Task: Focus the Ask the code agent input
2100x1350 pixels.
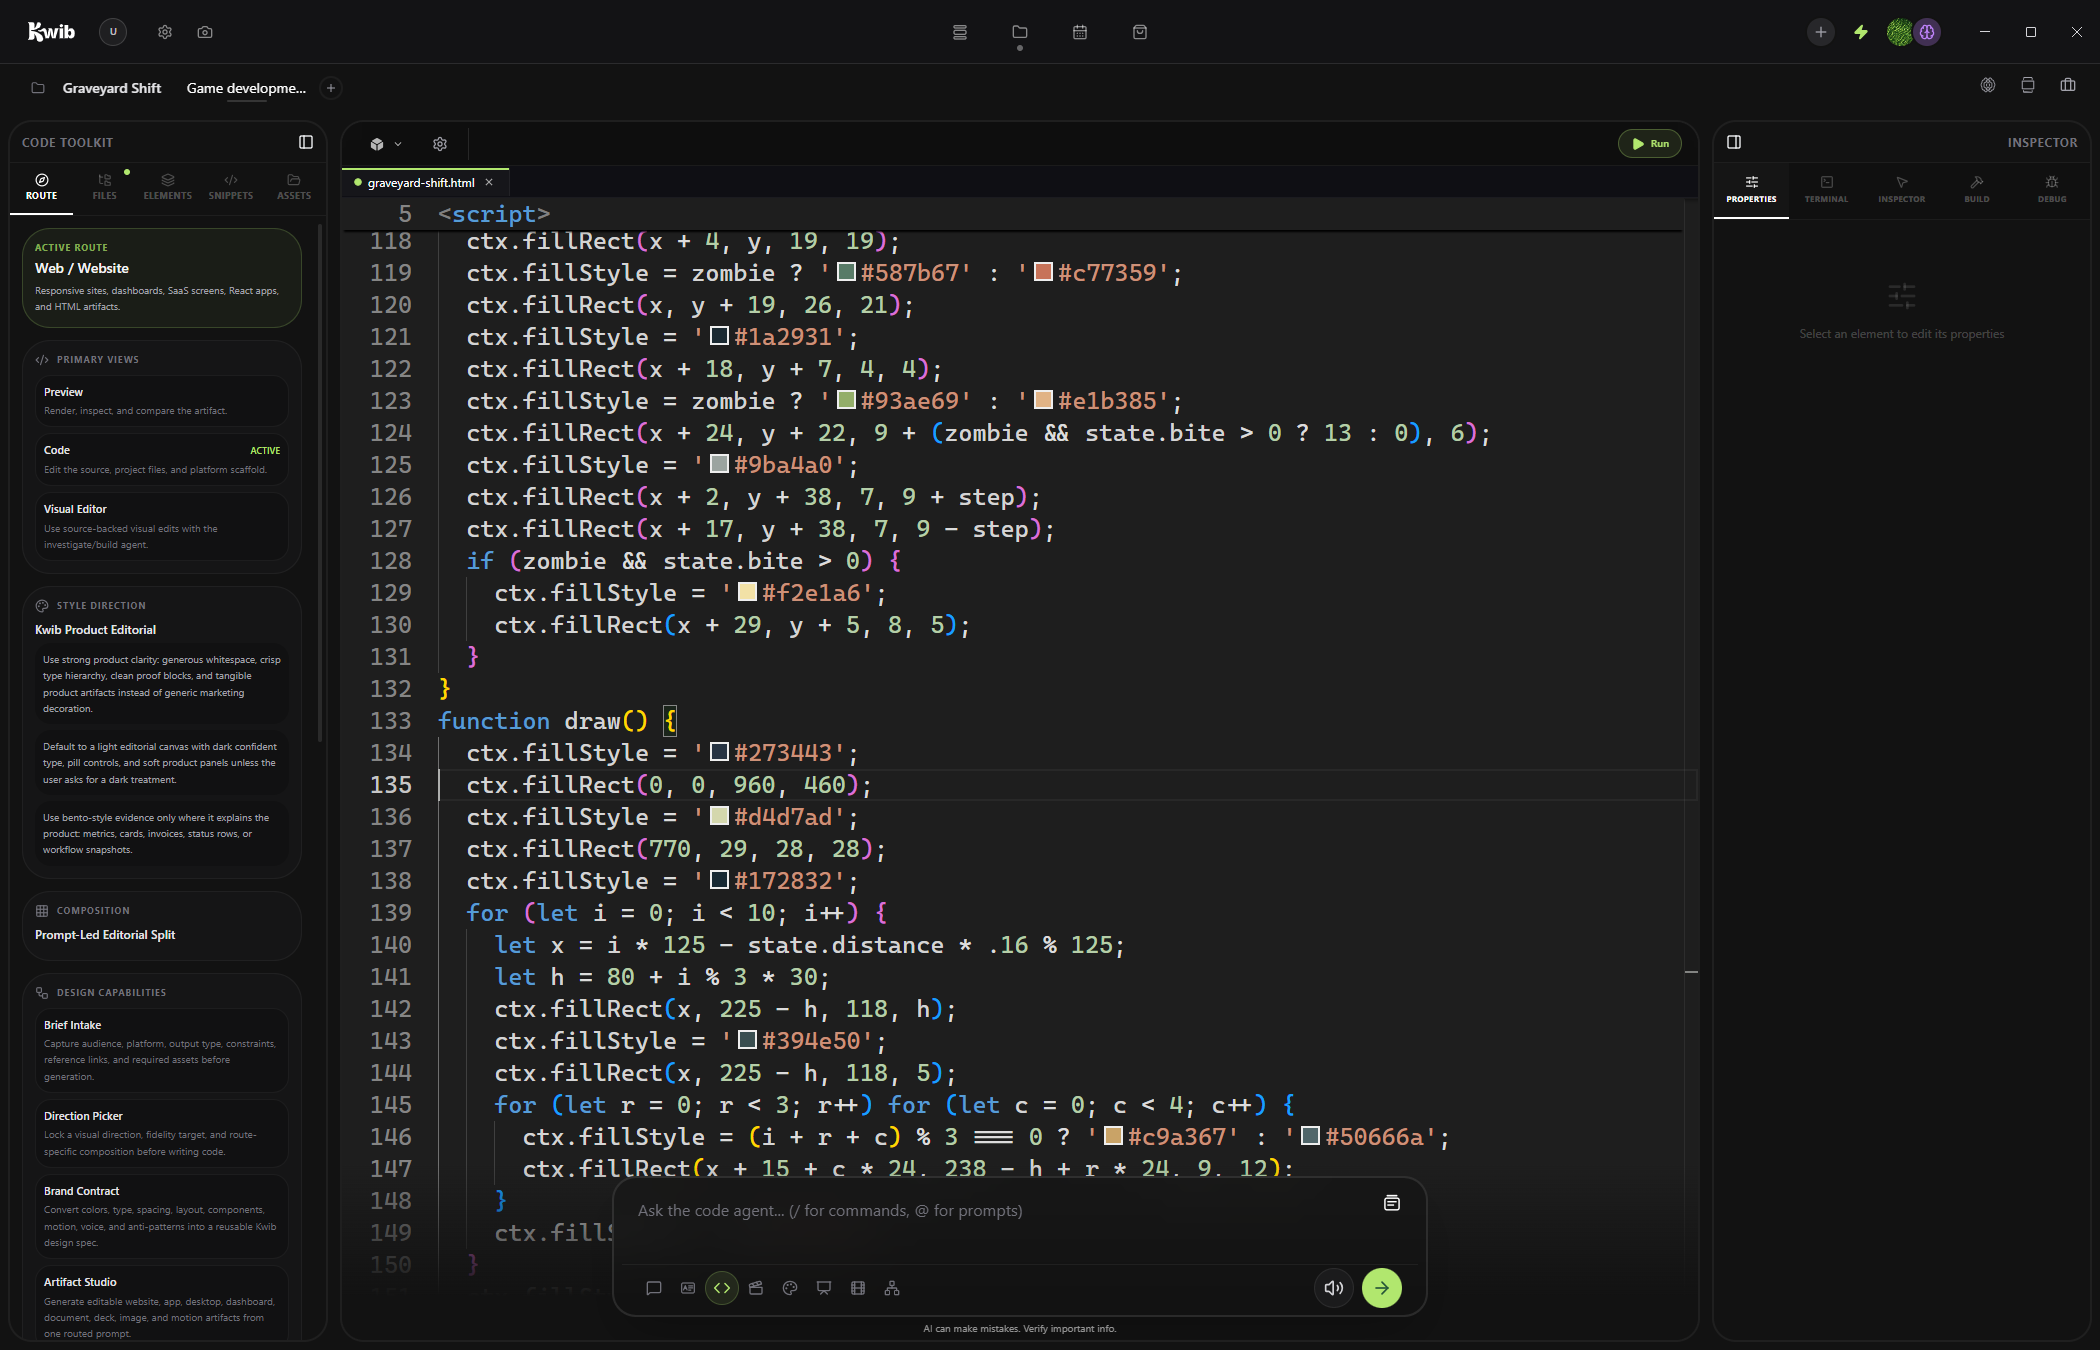Action: (x=1000, y=1211)
